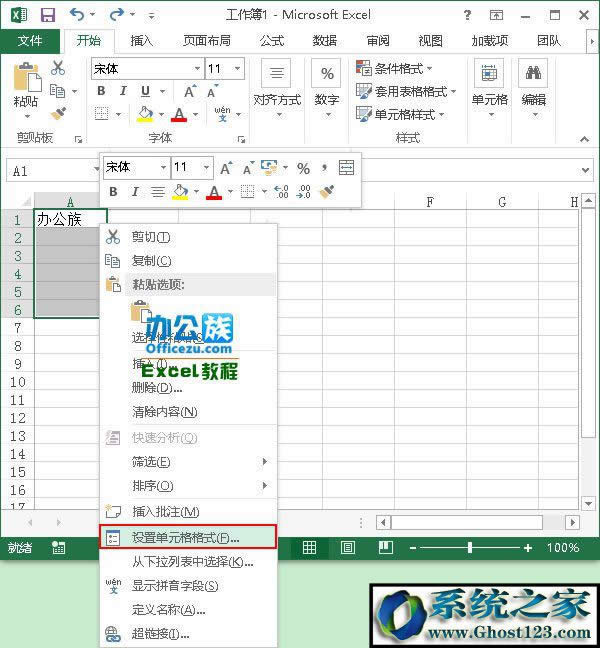Click the column G header
Image resolution: width=600 pixels, height=648 pixels.
(x=501, y=202)
